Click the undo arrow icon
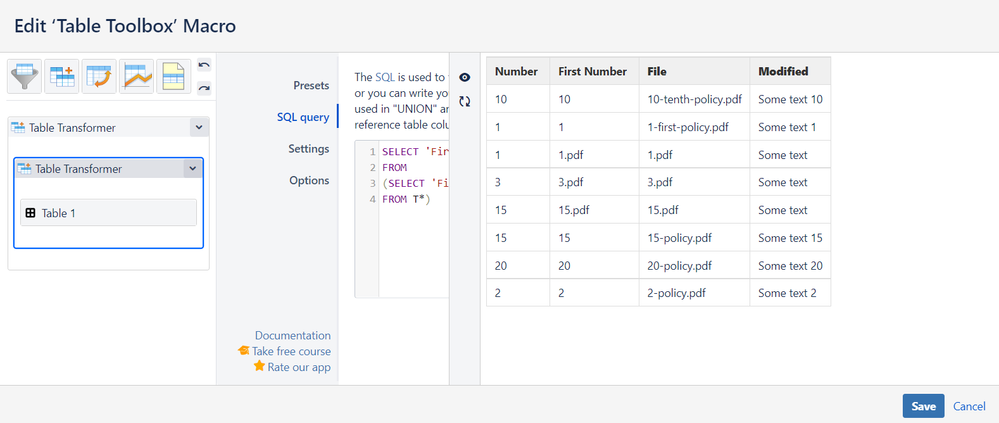 [204, 66]
